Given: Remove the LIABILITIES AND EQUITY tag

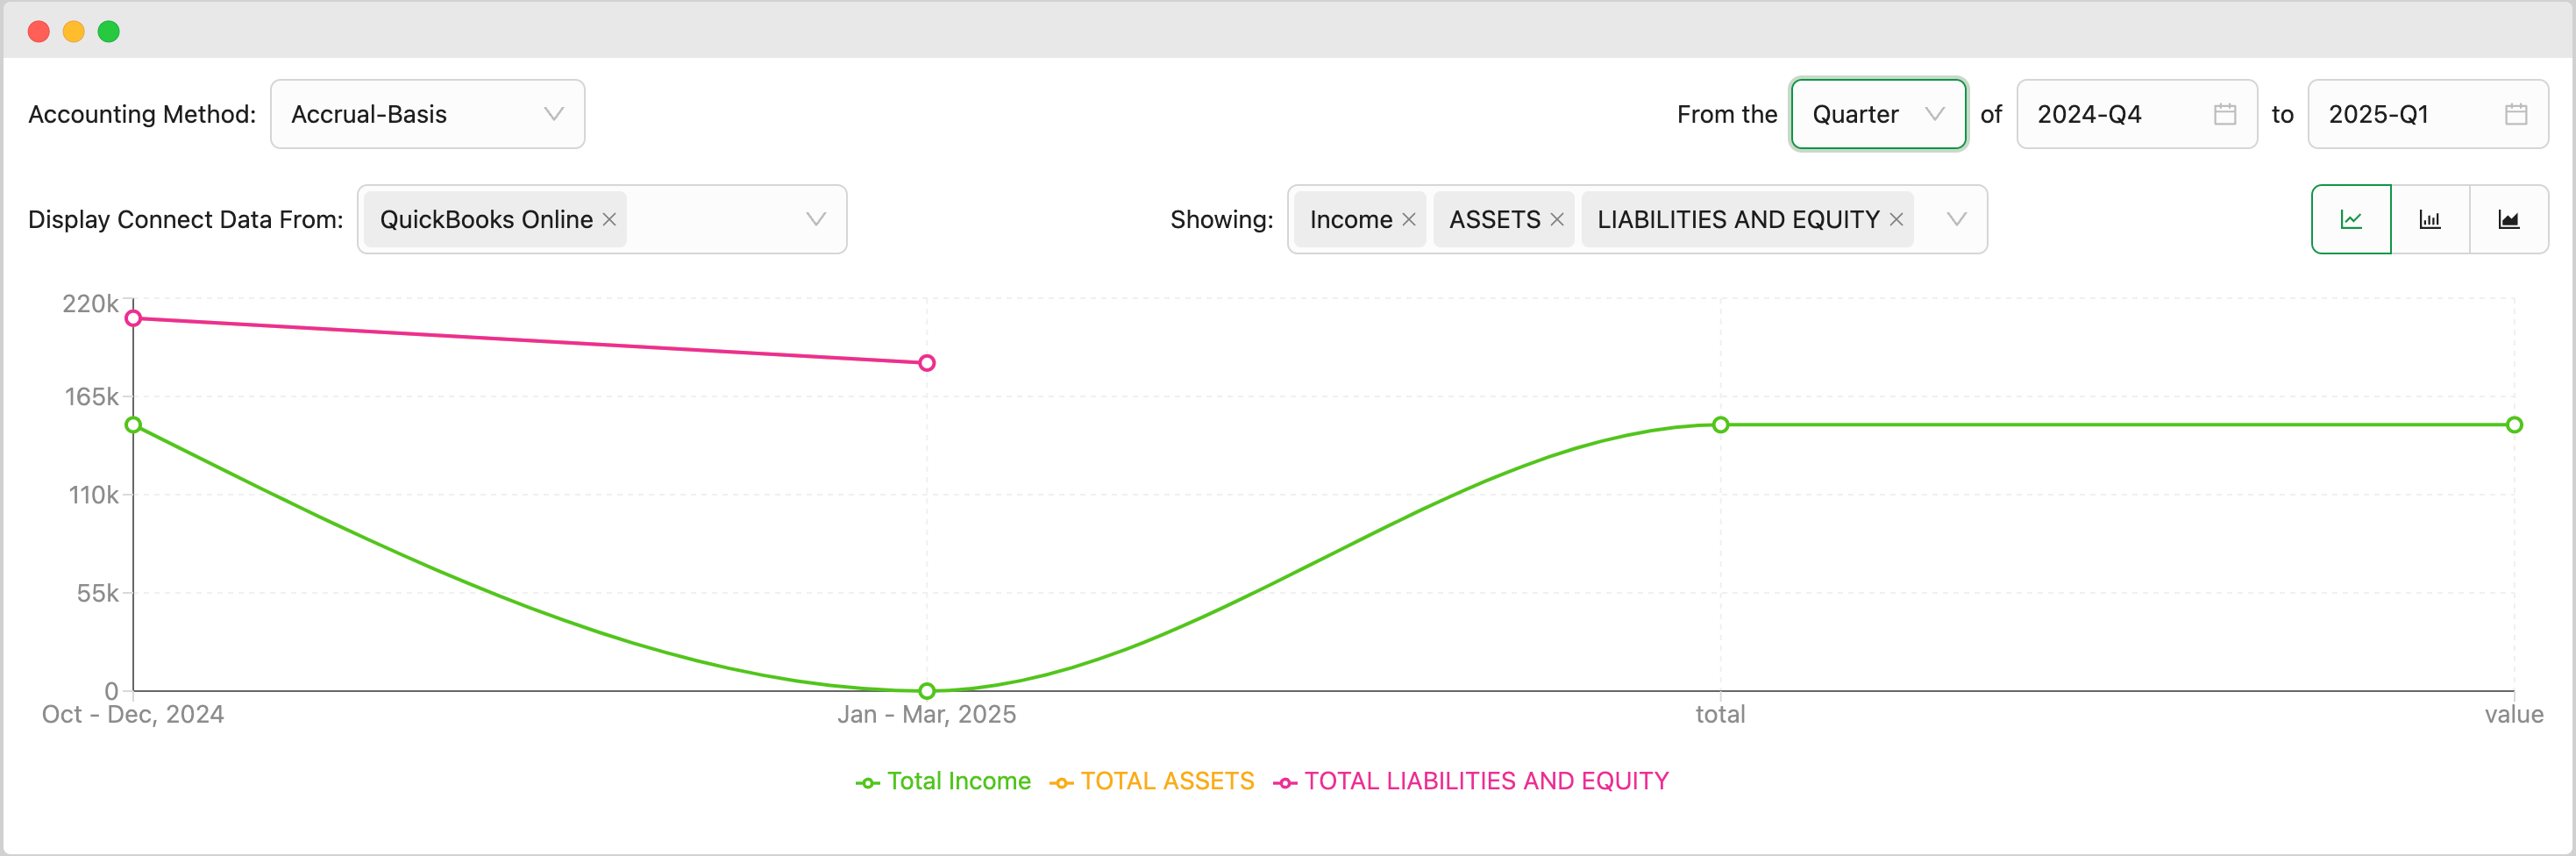Looking at the screenshot, I should [x=1895, y=219].
